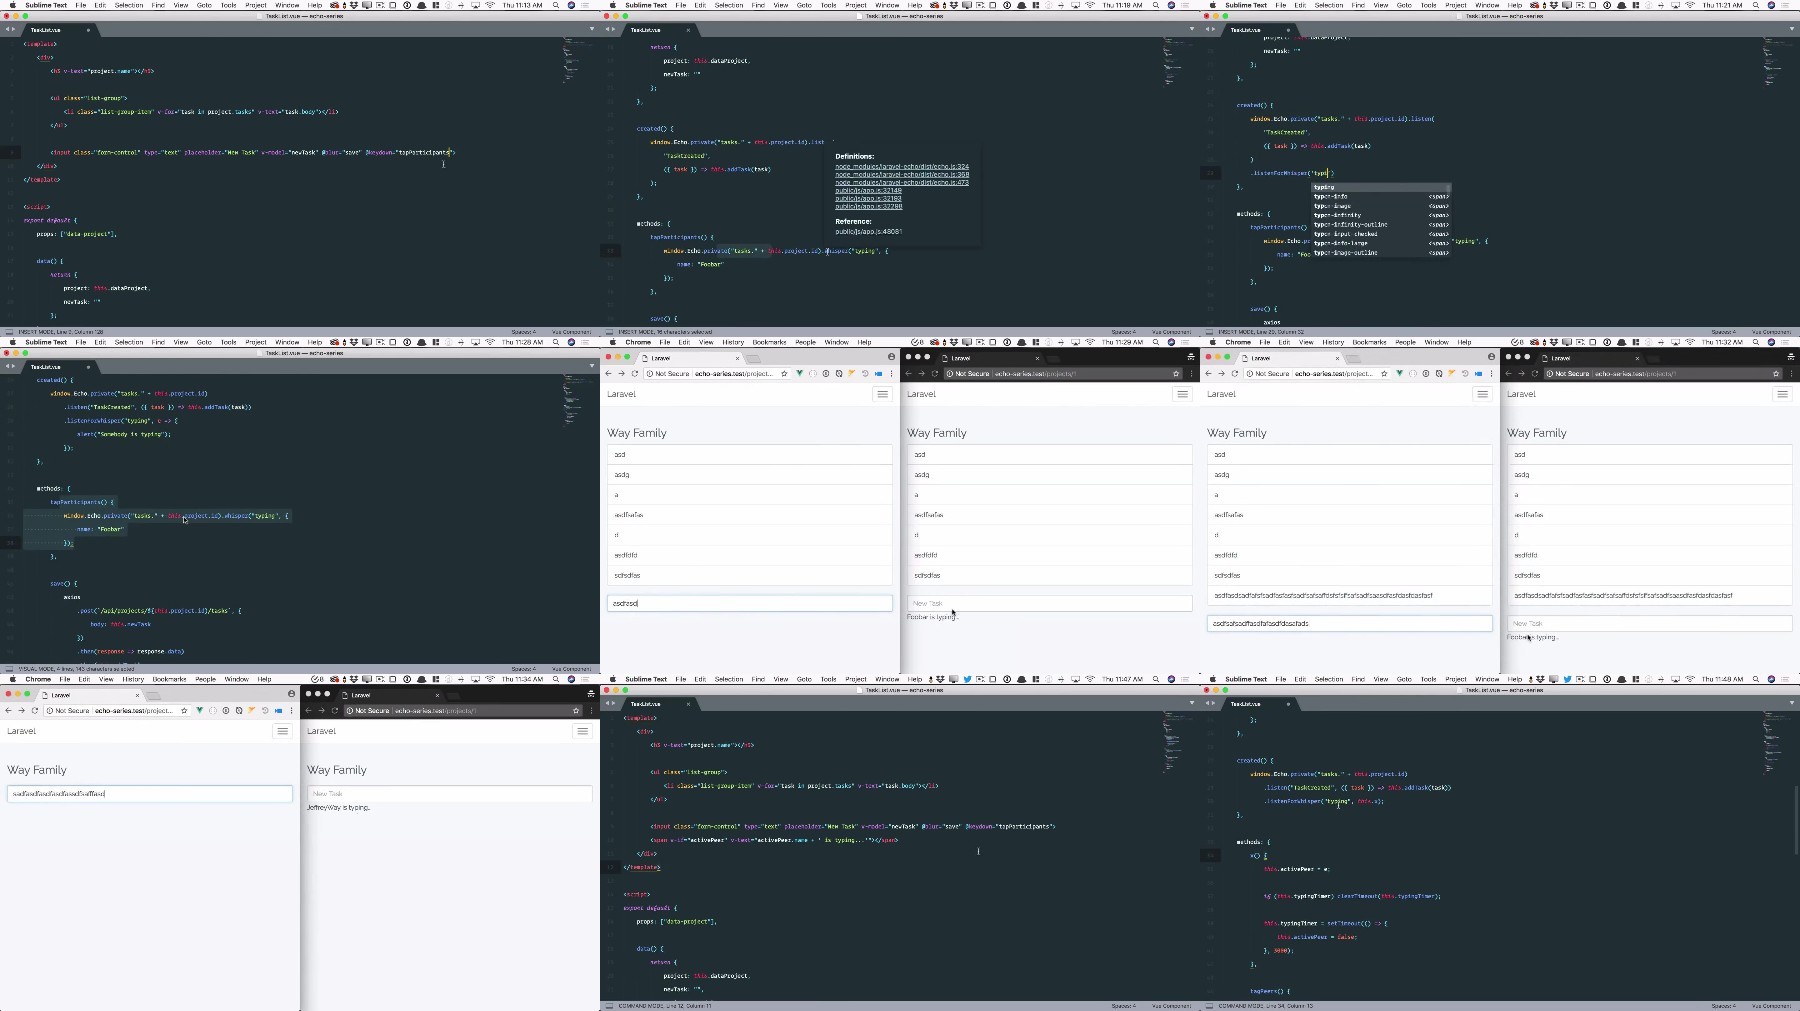Screen dimensions: 1800x1011
Task: Open the Goto menu in the 11:18 AM Sublime menu bar
Action: [804, 5]
